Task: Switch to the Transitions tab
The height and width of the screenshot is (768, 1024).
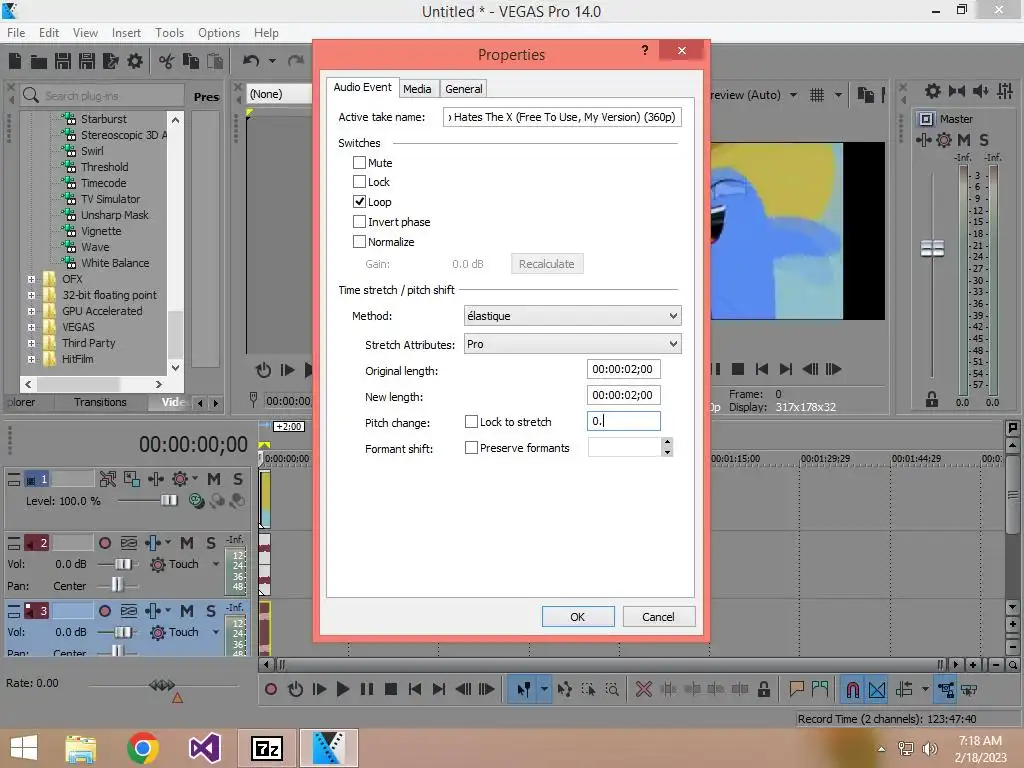Action: tap(100, 402)
